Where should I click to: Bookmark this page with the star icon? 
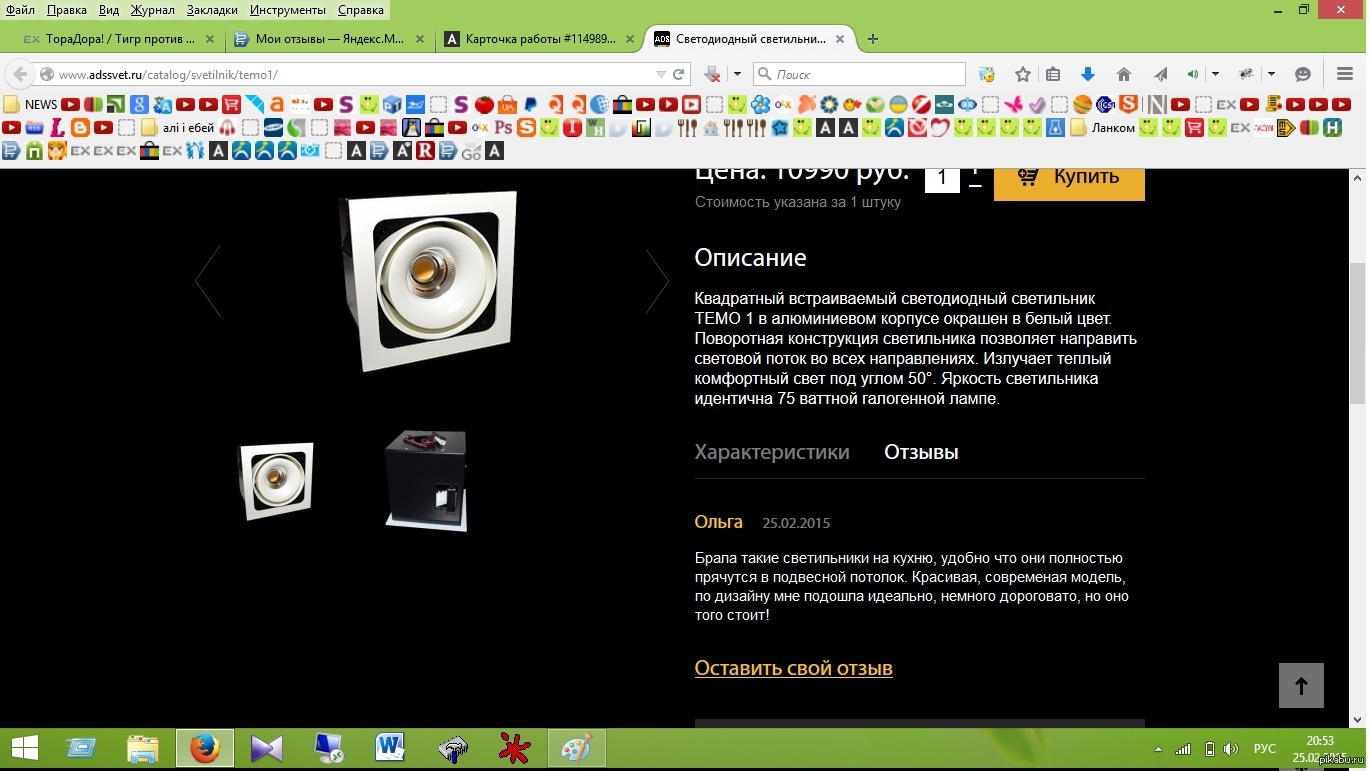point(1022,74)
